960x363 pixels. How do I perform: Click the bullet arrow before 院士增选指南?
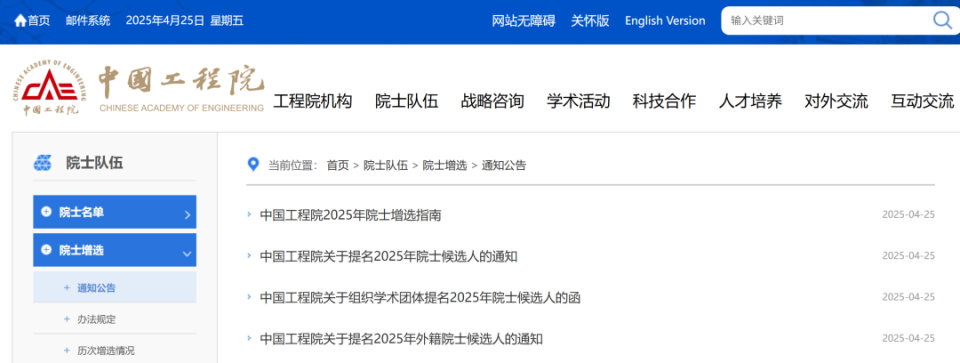click(x=249, y=214)
